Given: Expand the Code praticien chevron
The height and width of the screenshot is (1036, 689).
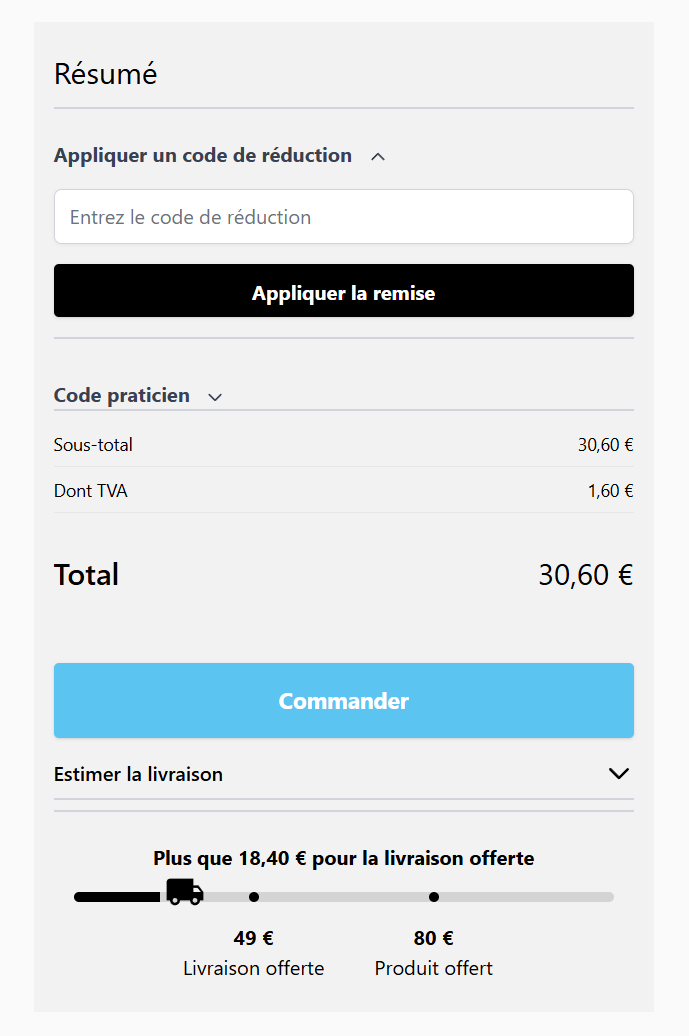Looking at the screenshot, I should [x=215, y=397].
